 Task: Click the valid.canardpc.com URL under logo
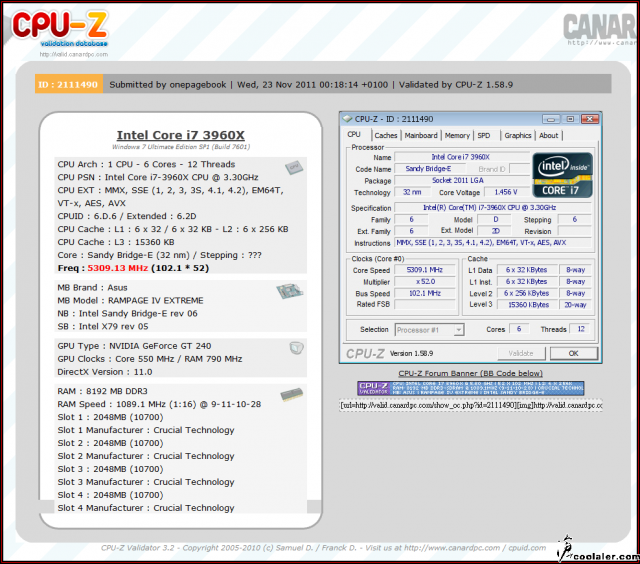(74, 54)
